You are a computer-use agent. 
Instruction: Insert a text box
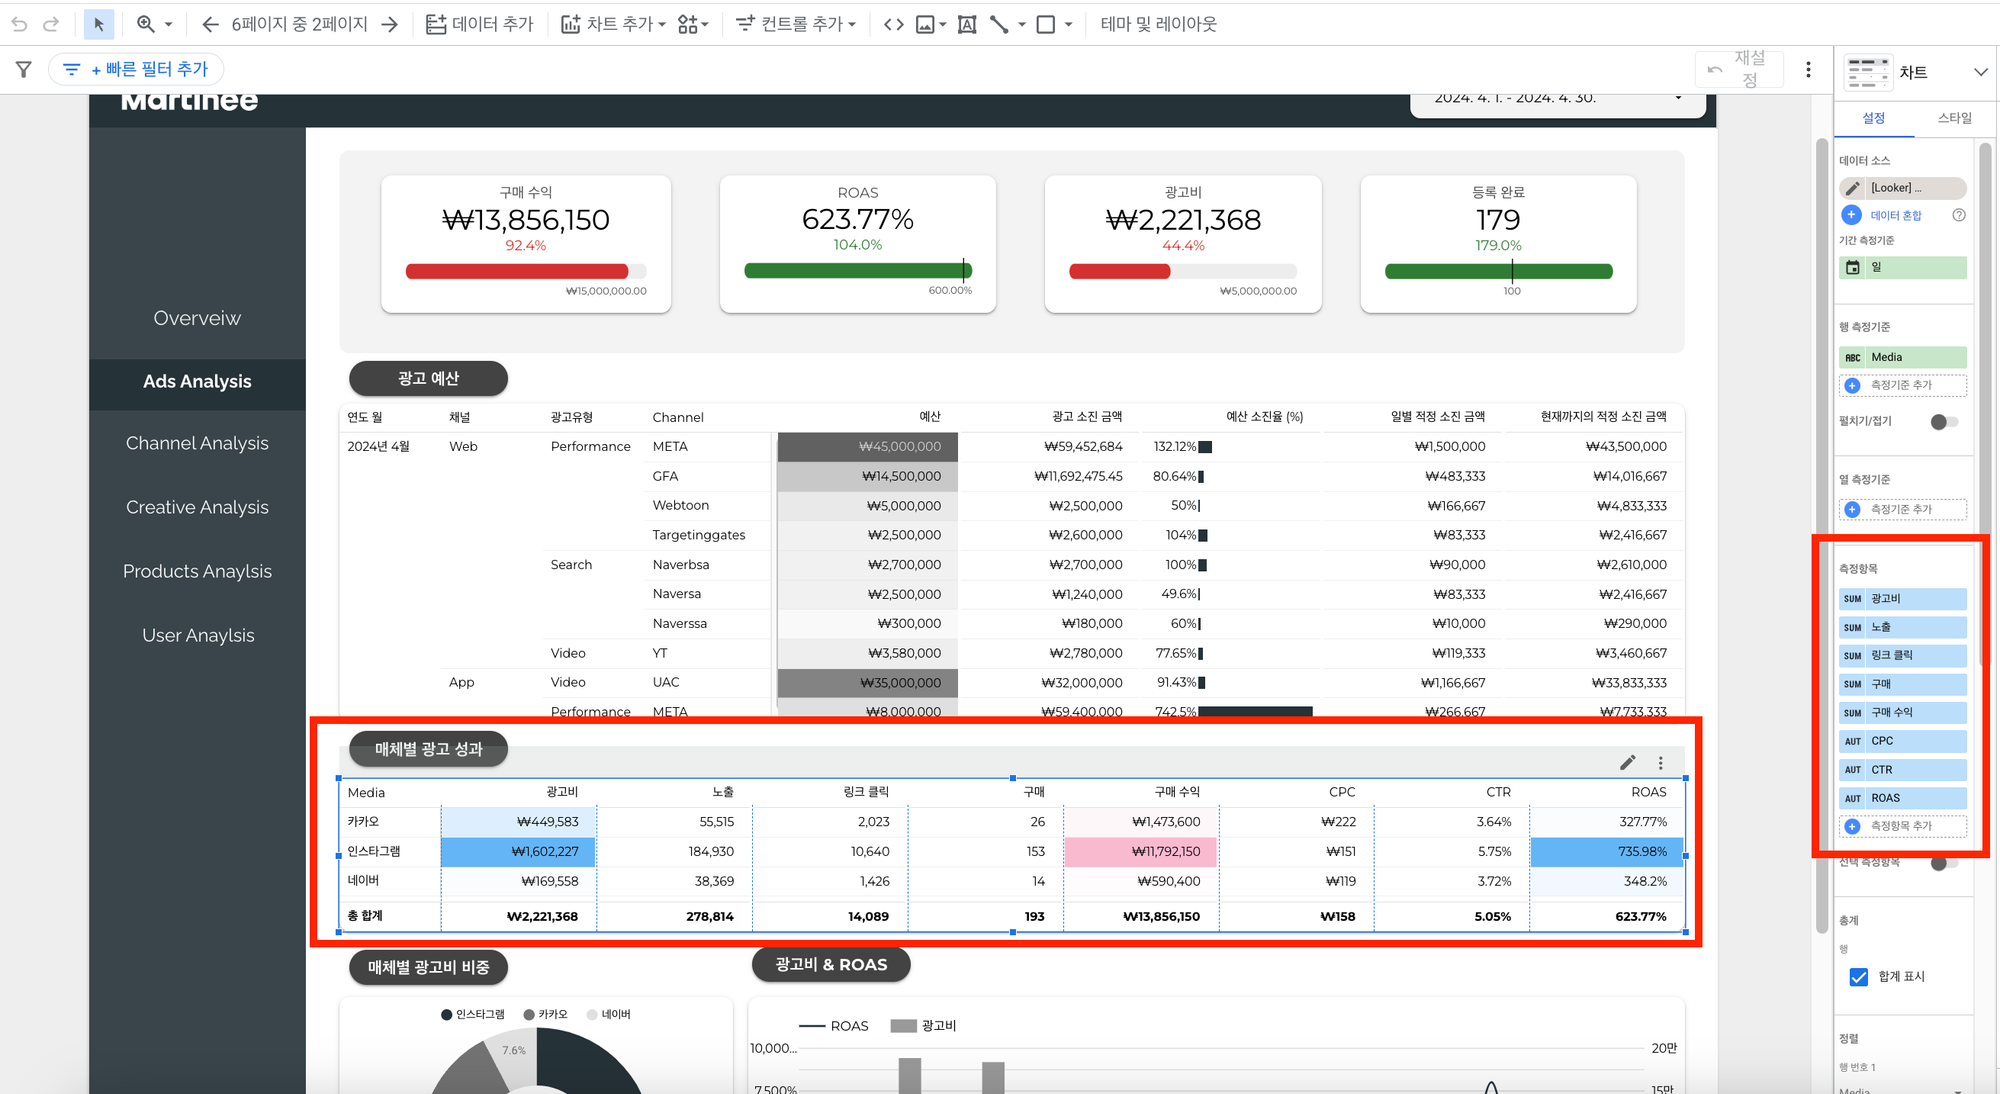coord(967,24)
